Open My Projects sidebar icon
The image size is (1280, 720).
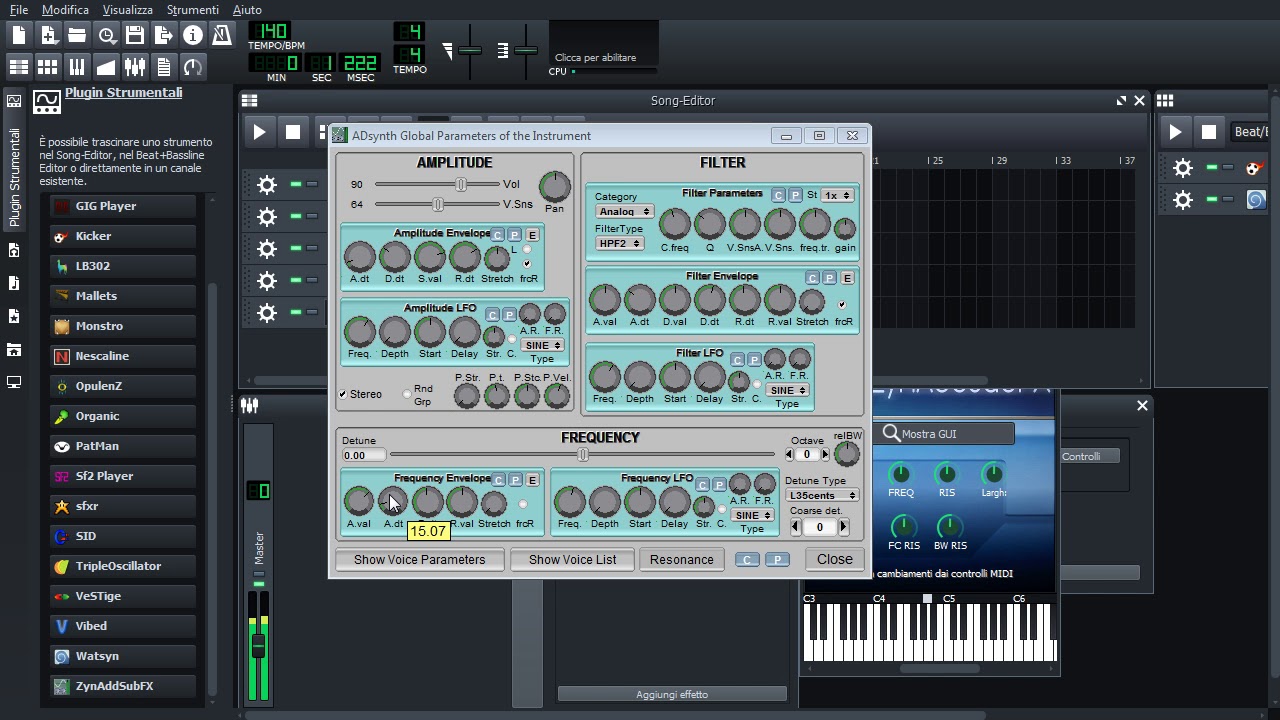pyautogui.click(x=14, y=250)
